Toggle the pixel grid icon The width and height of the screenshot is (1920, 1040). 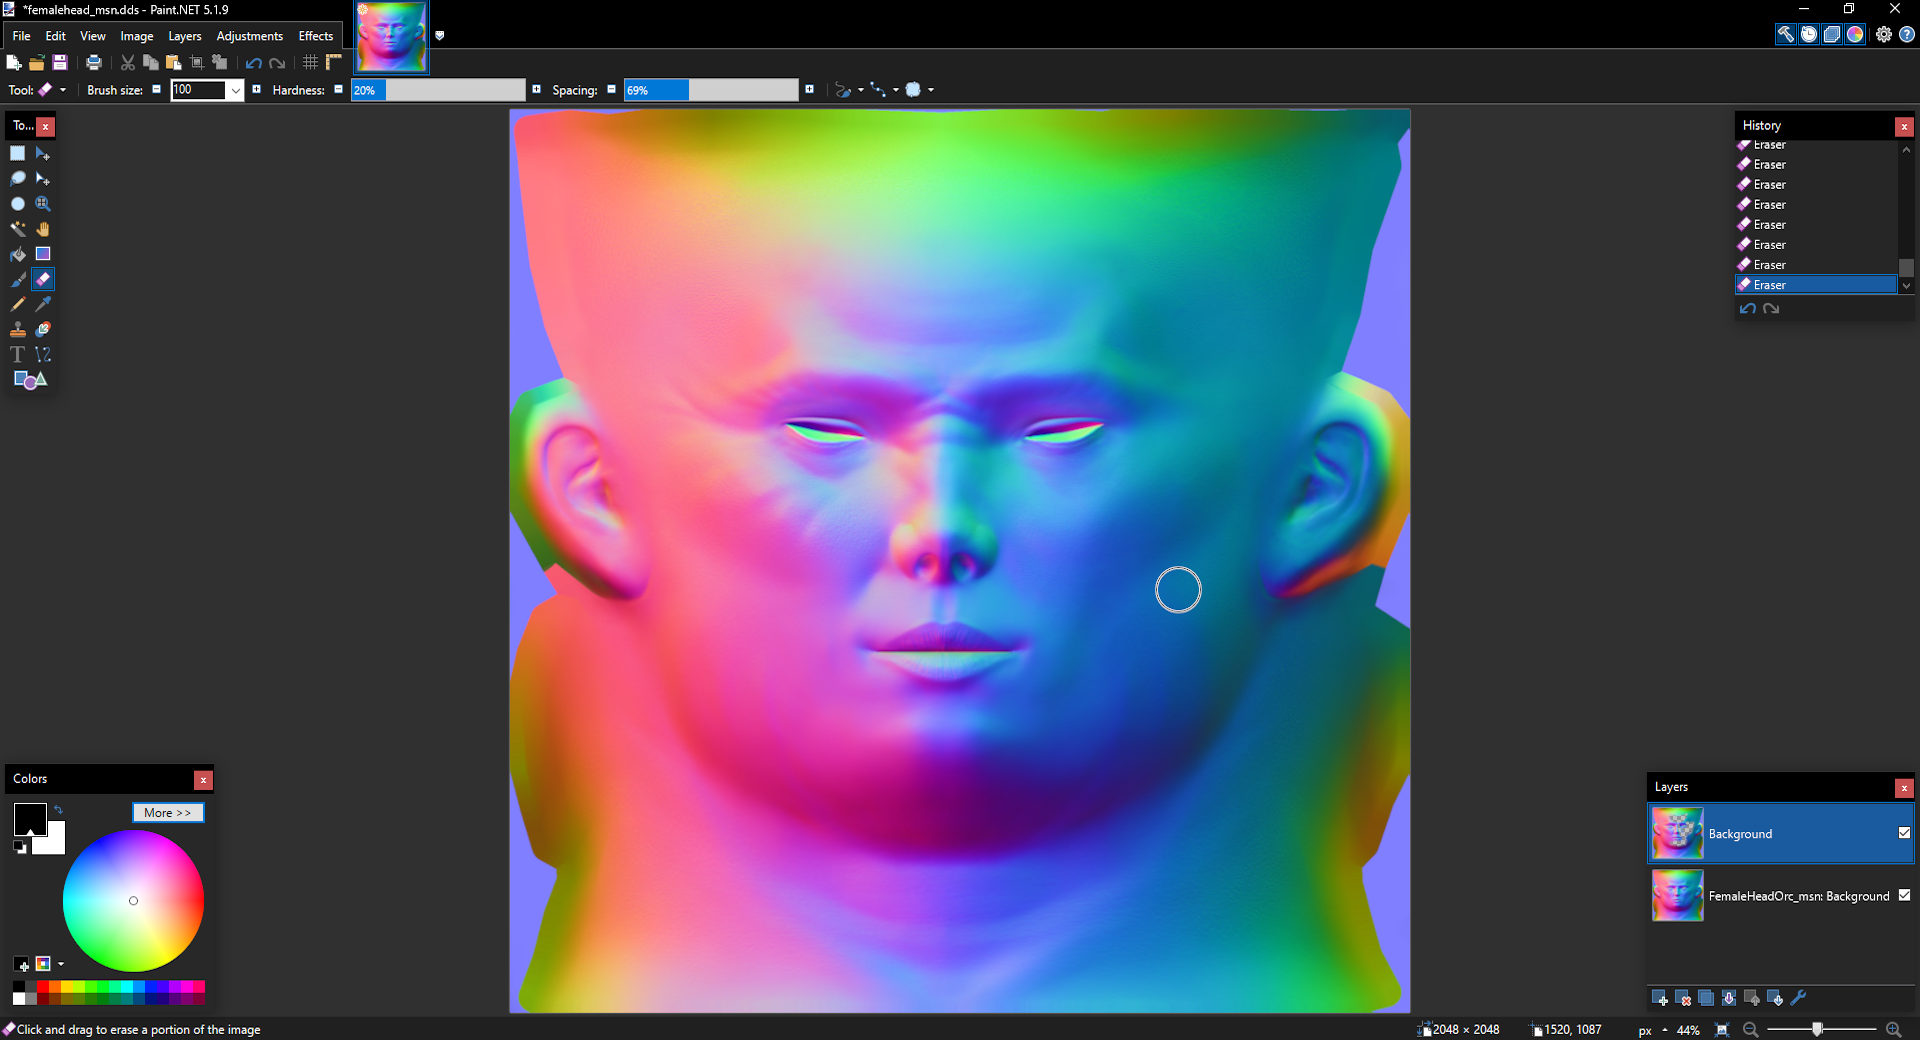pyautogui.click(x=311, y=62)
